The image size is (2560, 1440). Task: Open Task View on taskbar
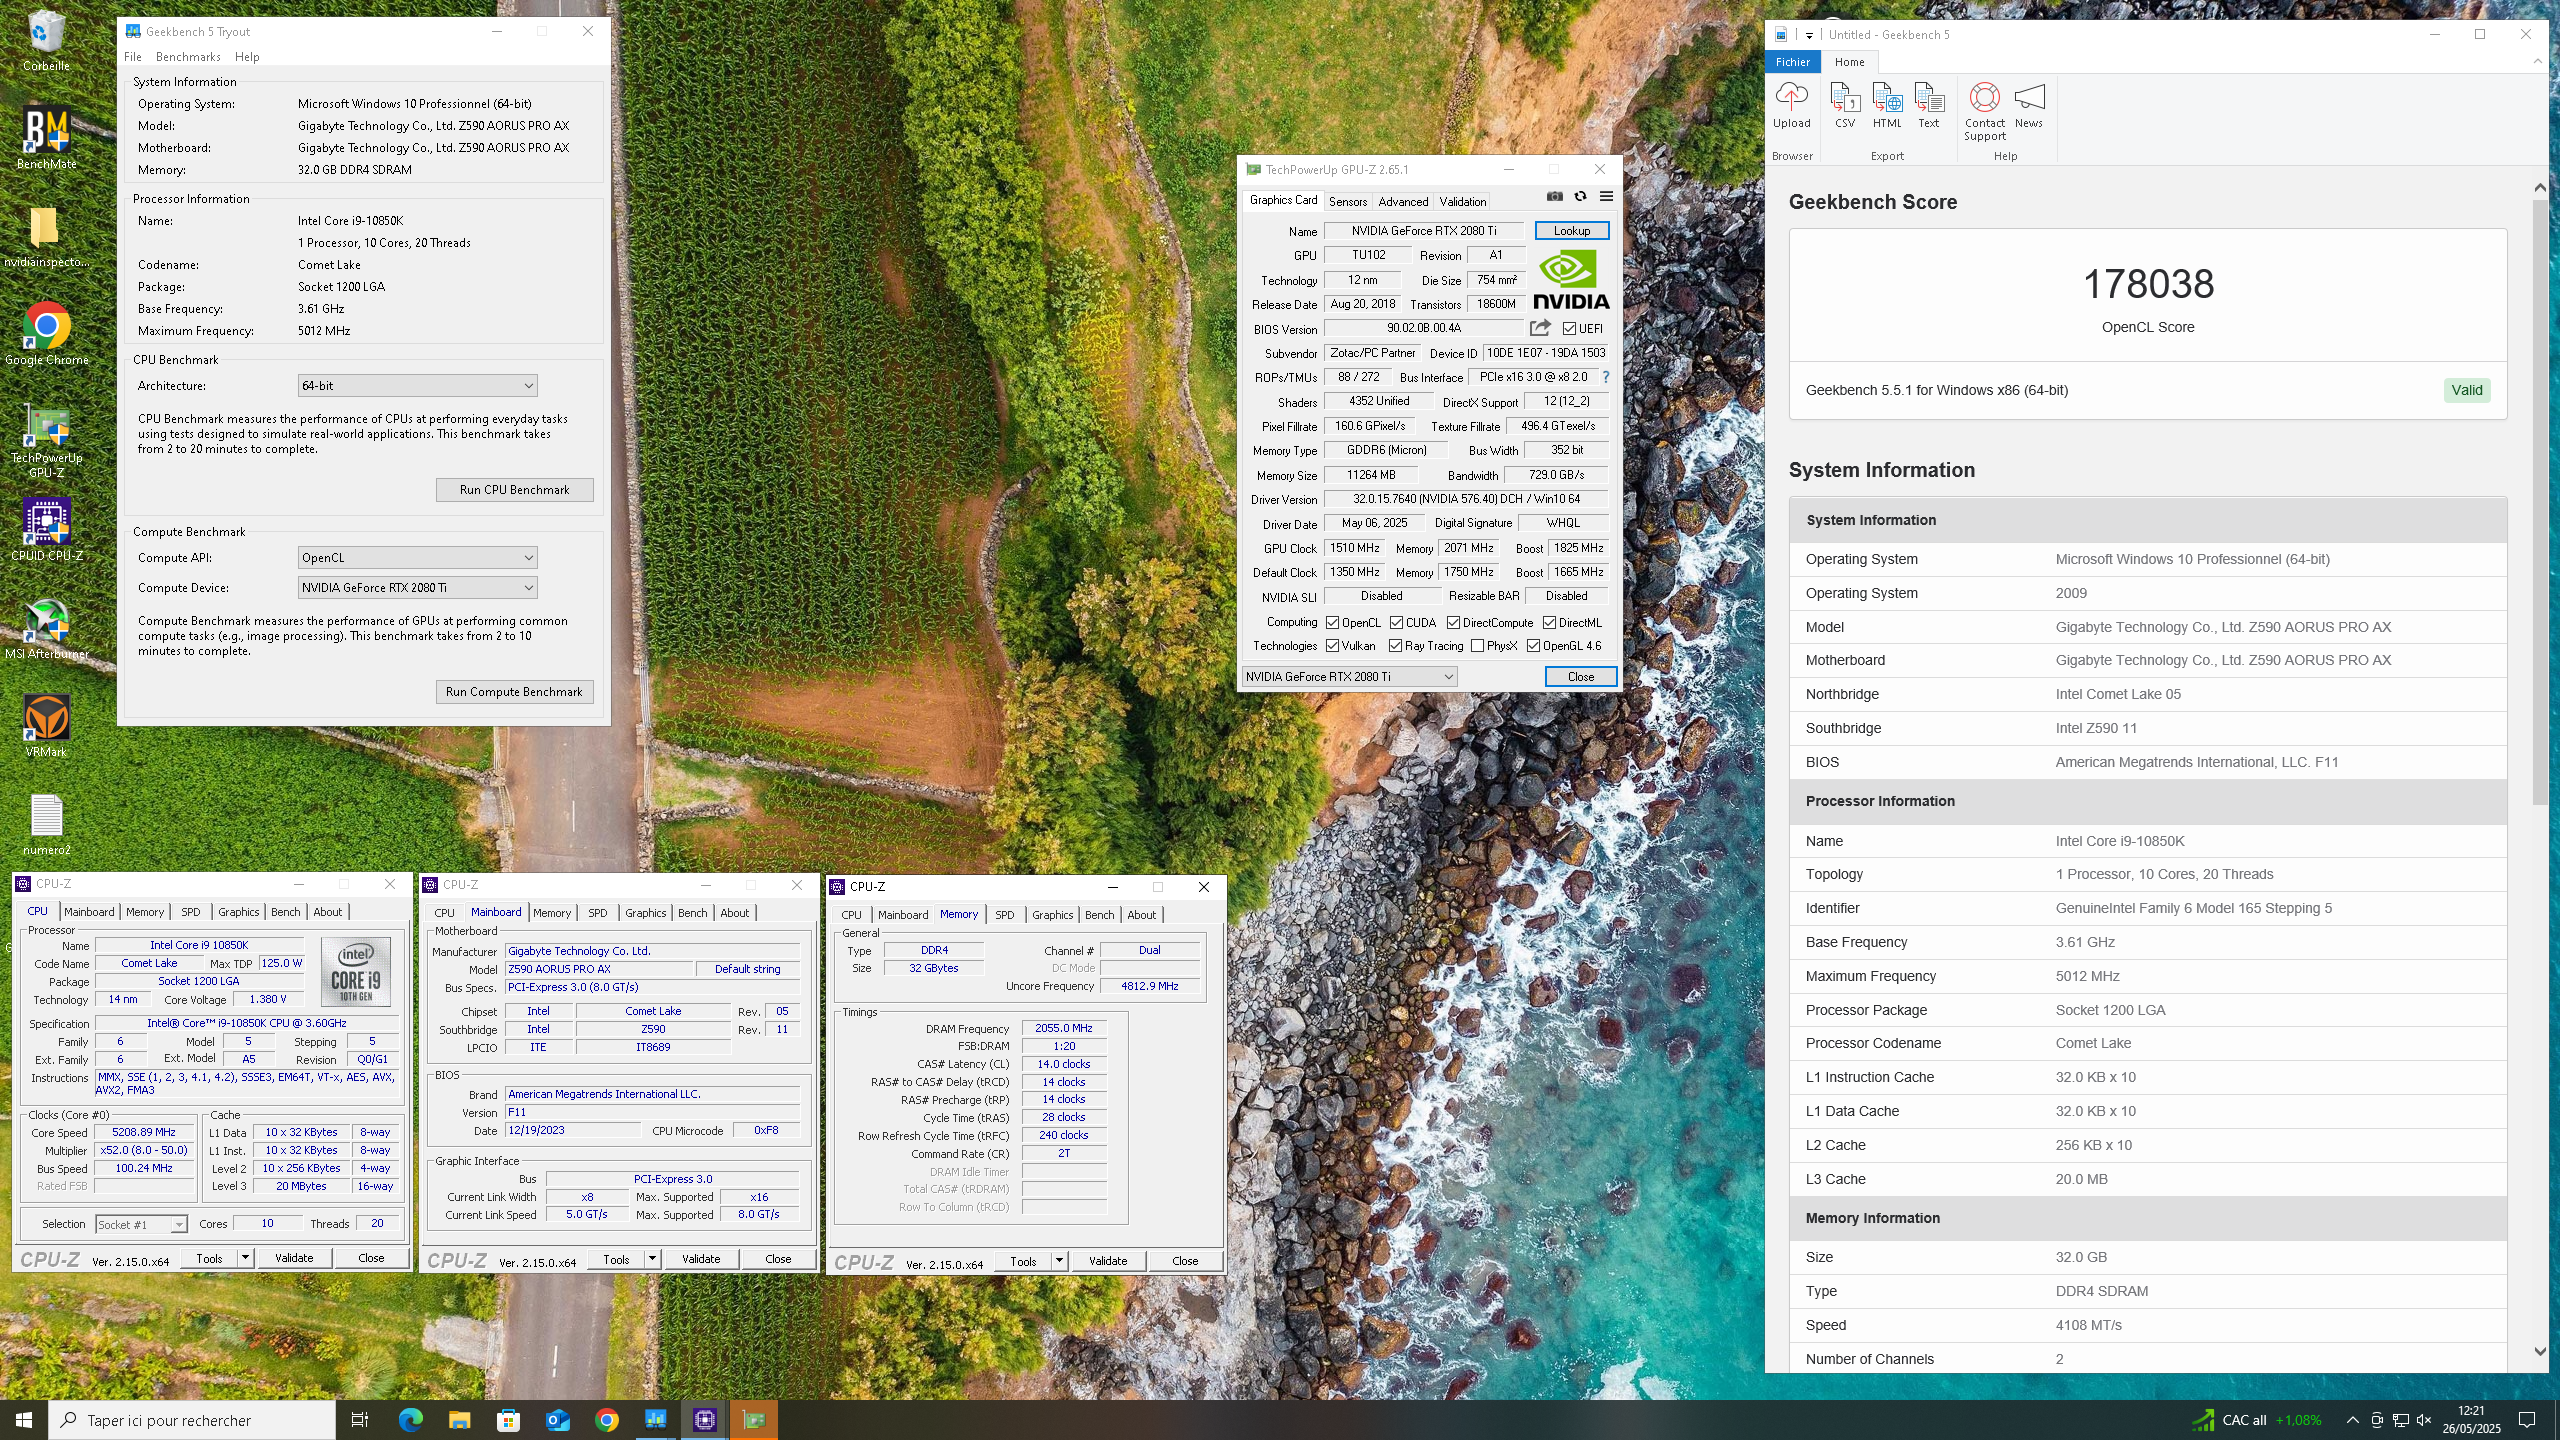pos(360,1420)
